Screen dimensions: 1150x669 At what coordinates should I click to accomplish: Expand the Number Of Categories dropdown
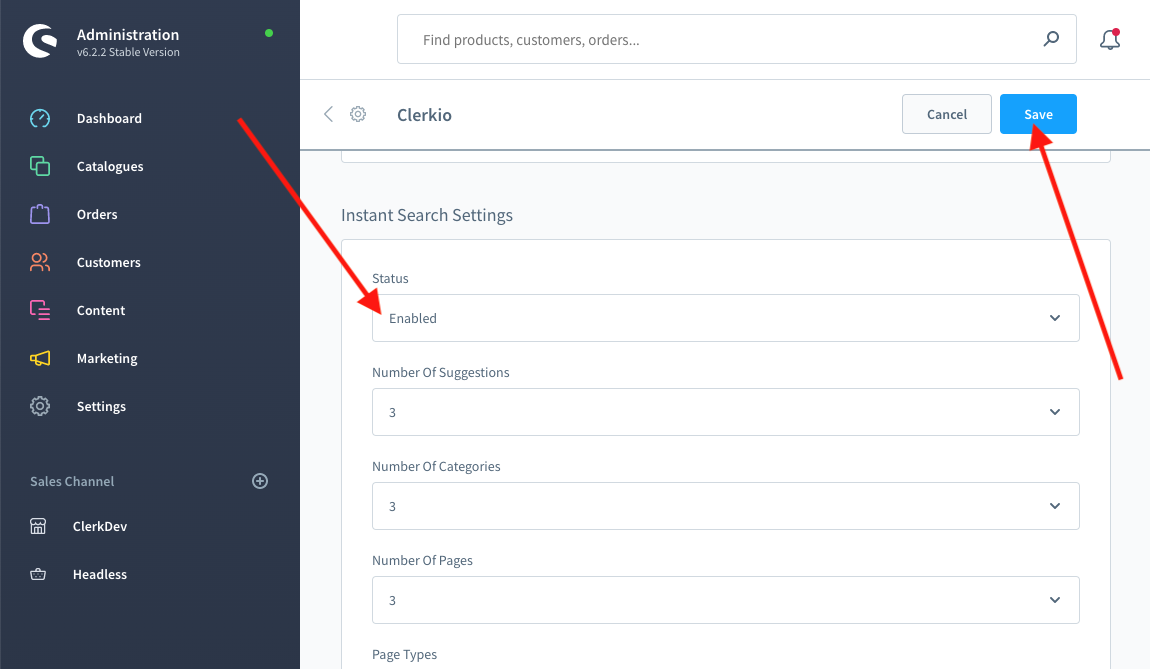(725, 506)
